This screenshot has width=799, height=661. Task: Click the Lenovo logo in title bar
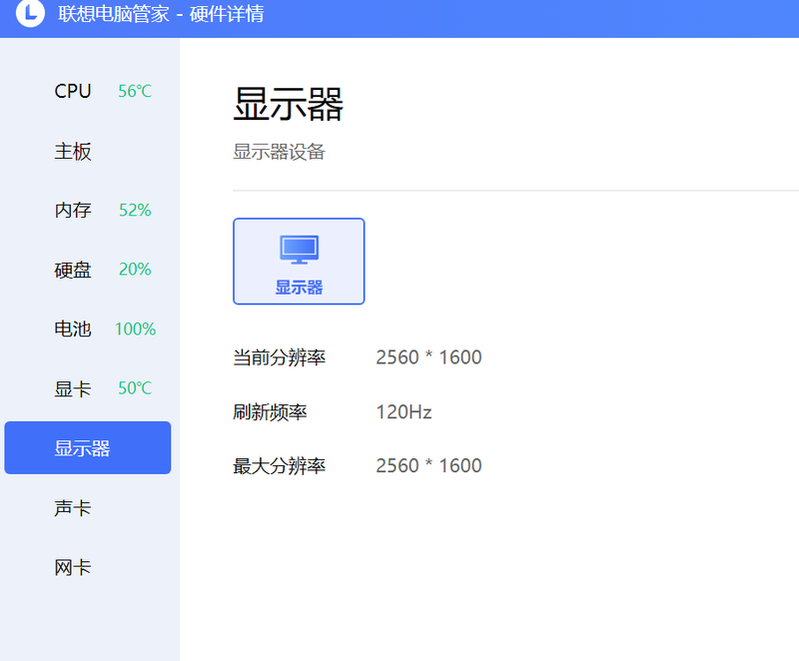click(x=30, y=12)
